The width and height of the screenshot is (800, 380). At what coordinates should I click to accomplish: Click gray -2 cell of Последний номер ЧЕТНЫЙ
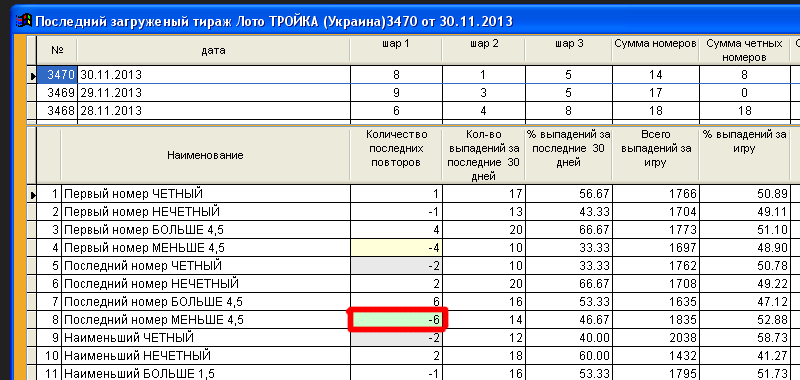396,266
